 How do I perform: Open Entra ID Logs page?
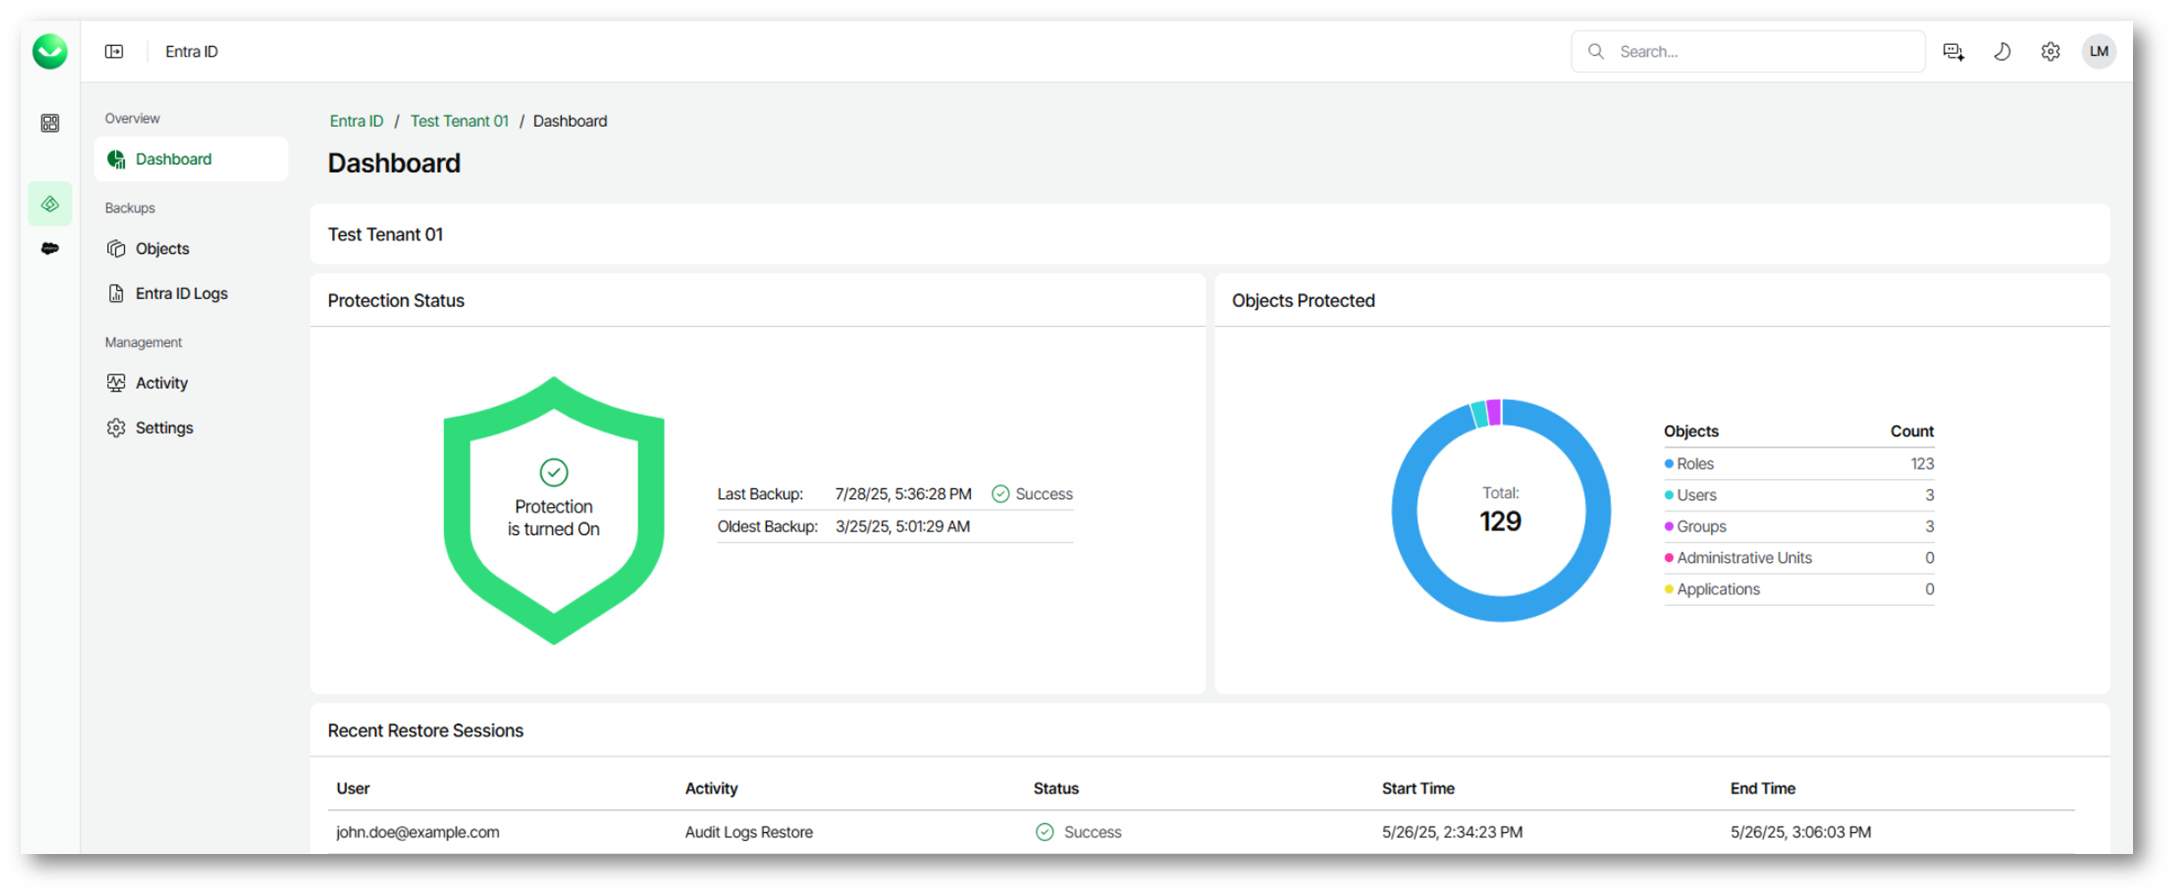[181, 294]
